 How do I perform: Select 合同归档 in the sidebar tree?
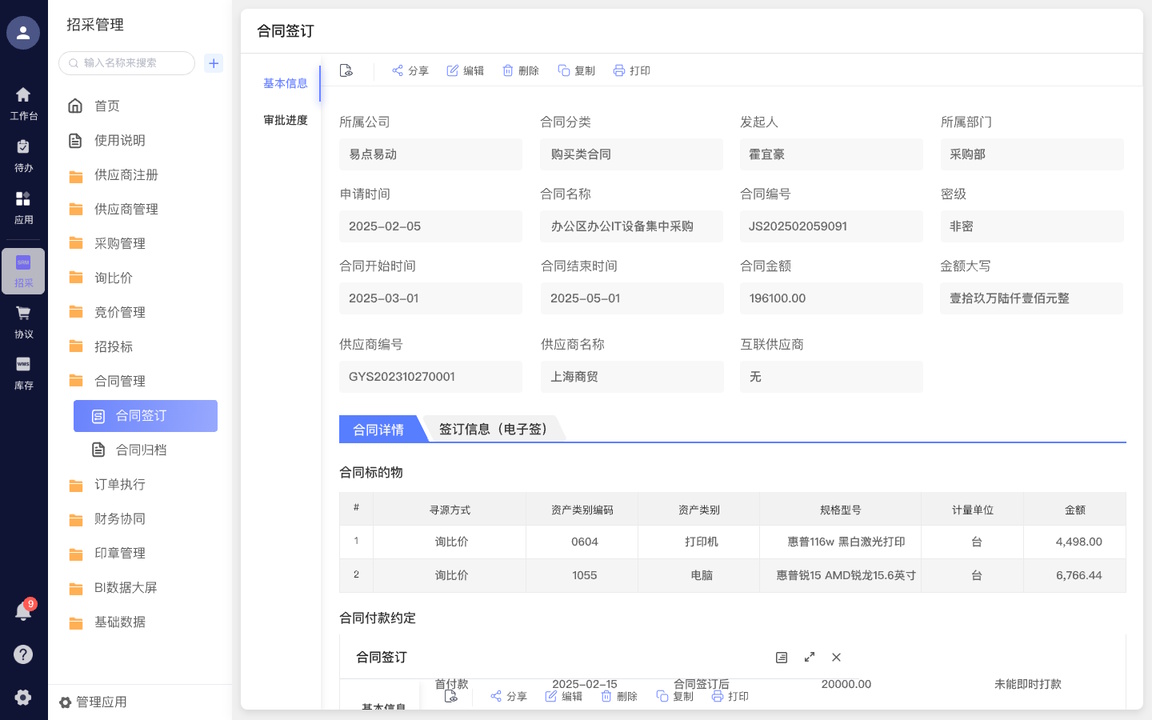141,450
